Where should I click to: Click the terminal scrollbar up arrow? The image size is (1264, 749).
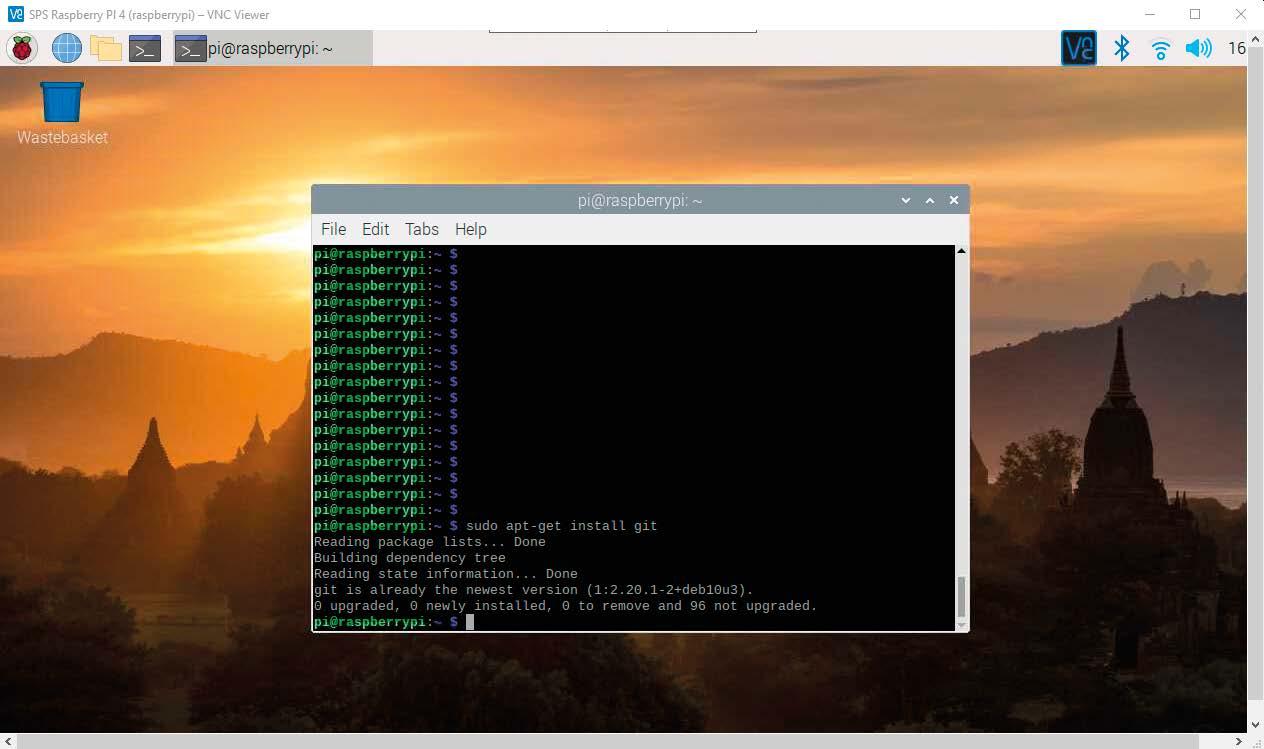pyautogui.click(x=962, y=251)
